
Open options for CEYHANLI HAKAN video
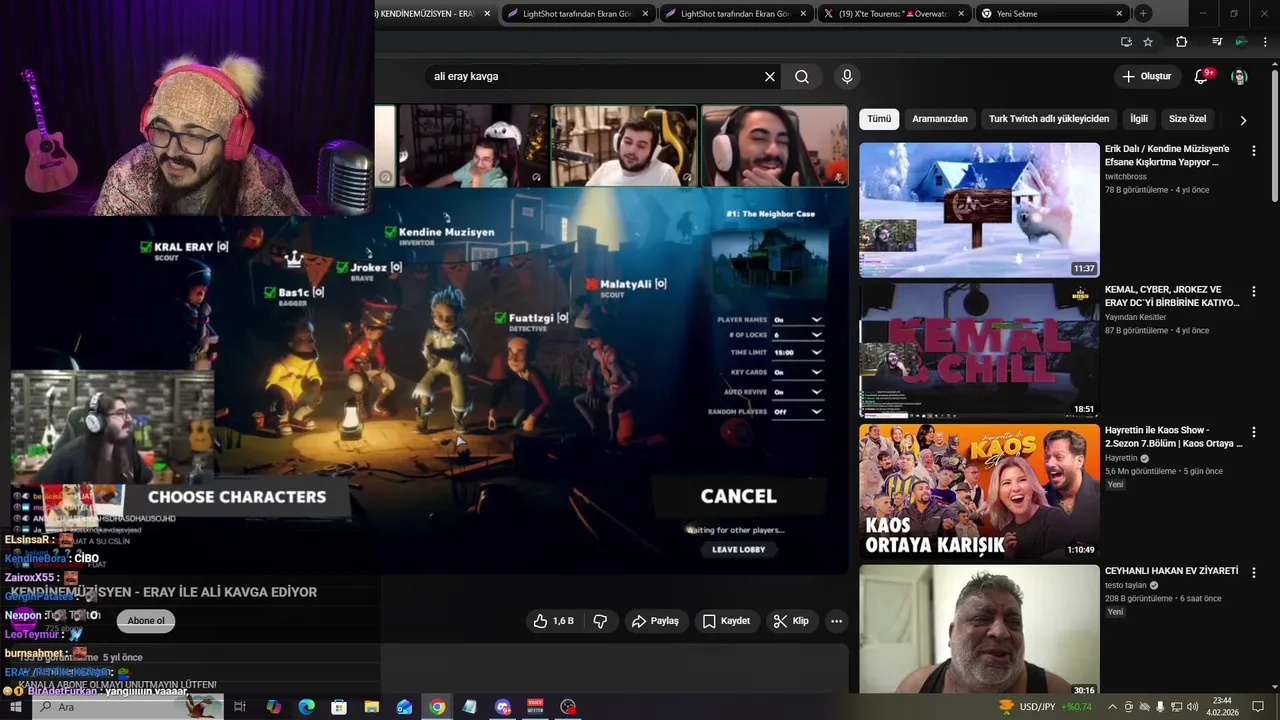click(x=1253, y=573)
